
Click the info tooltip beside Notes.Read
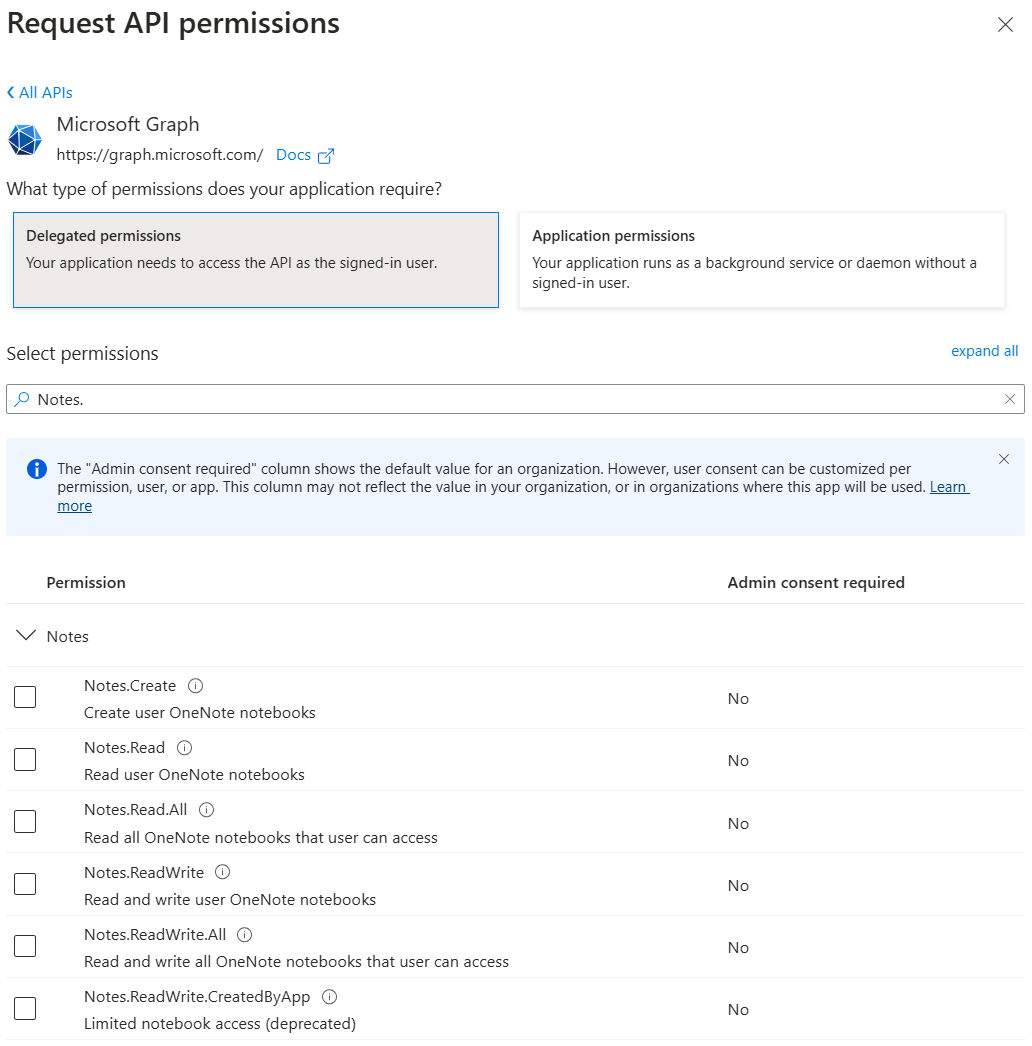coord(183,747)
